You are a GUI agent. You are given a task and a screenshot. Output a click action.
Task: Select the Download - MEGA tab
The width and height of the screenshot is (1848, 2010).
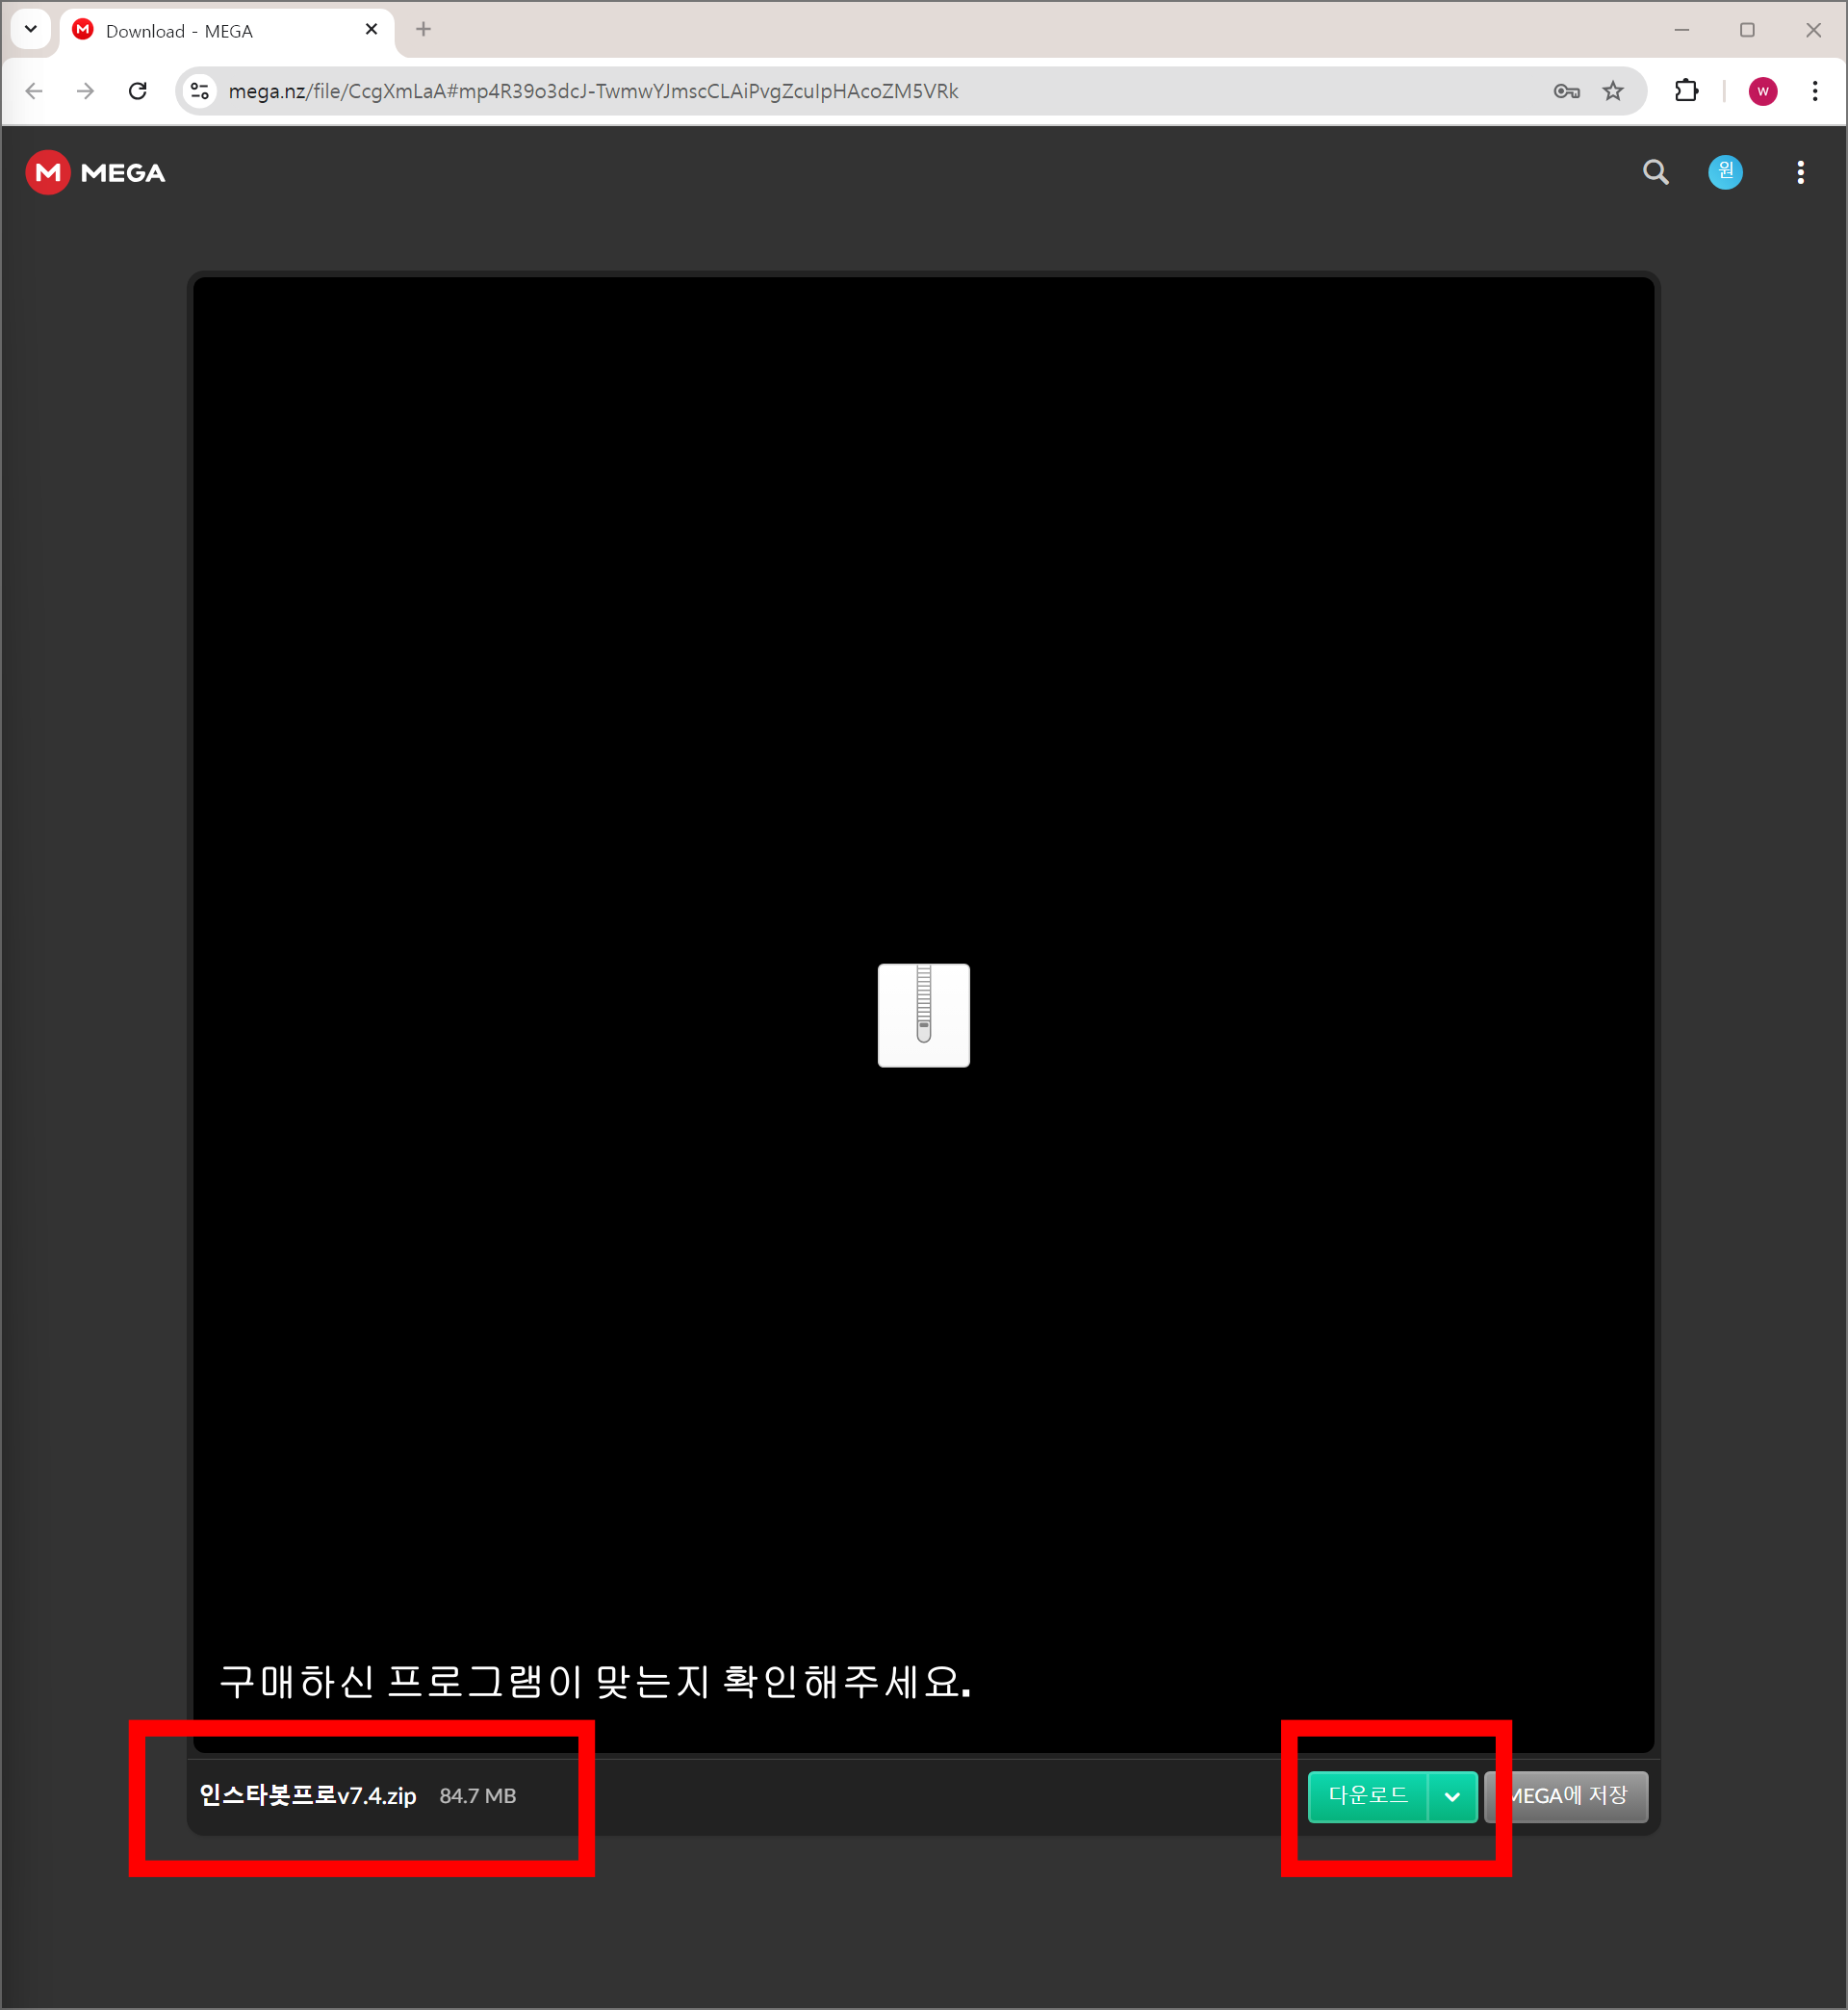(200, 31)
